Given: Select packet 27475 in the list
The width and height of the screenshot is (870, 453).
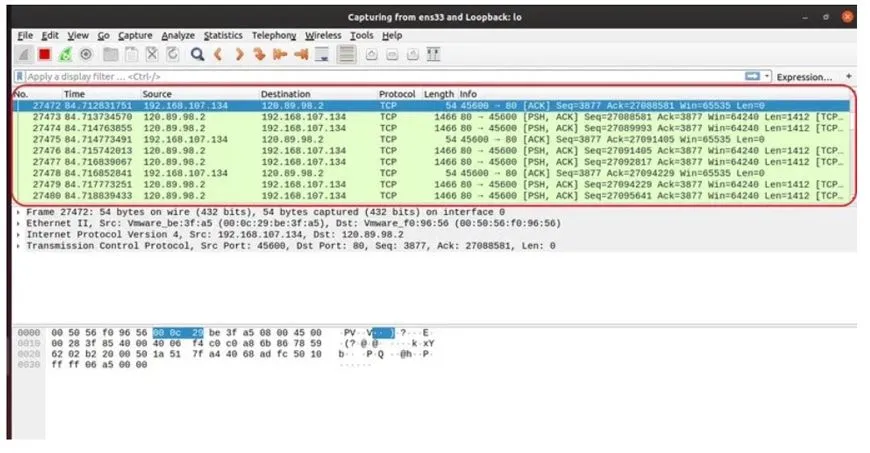Looking at the screenshot, I should pos(431,139).
